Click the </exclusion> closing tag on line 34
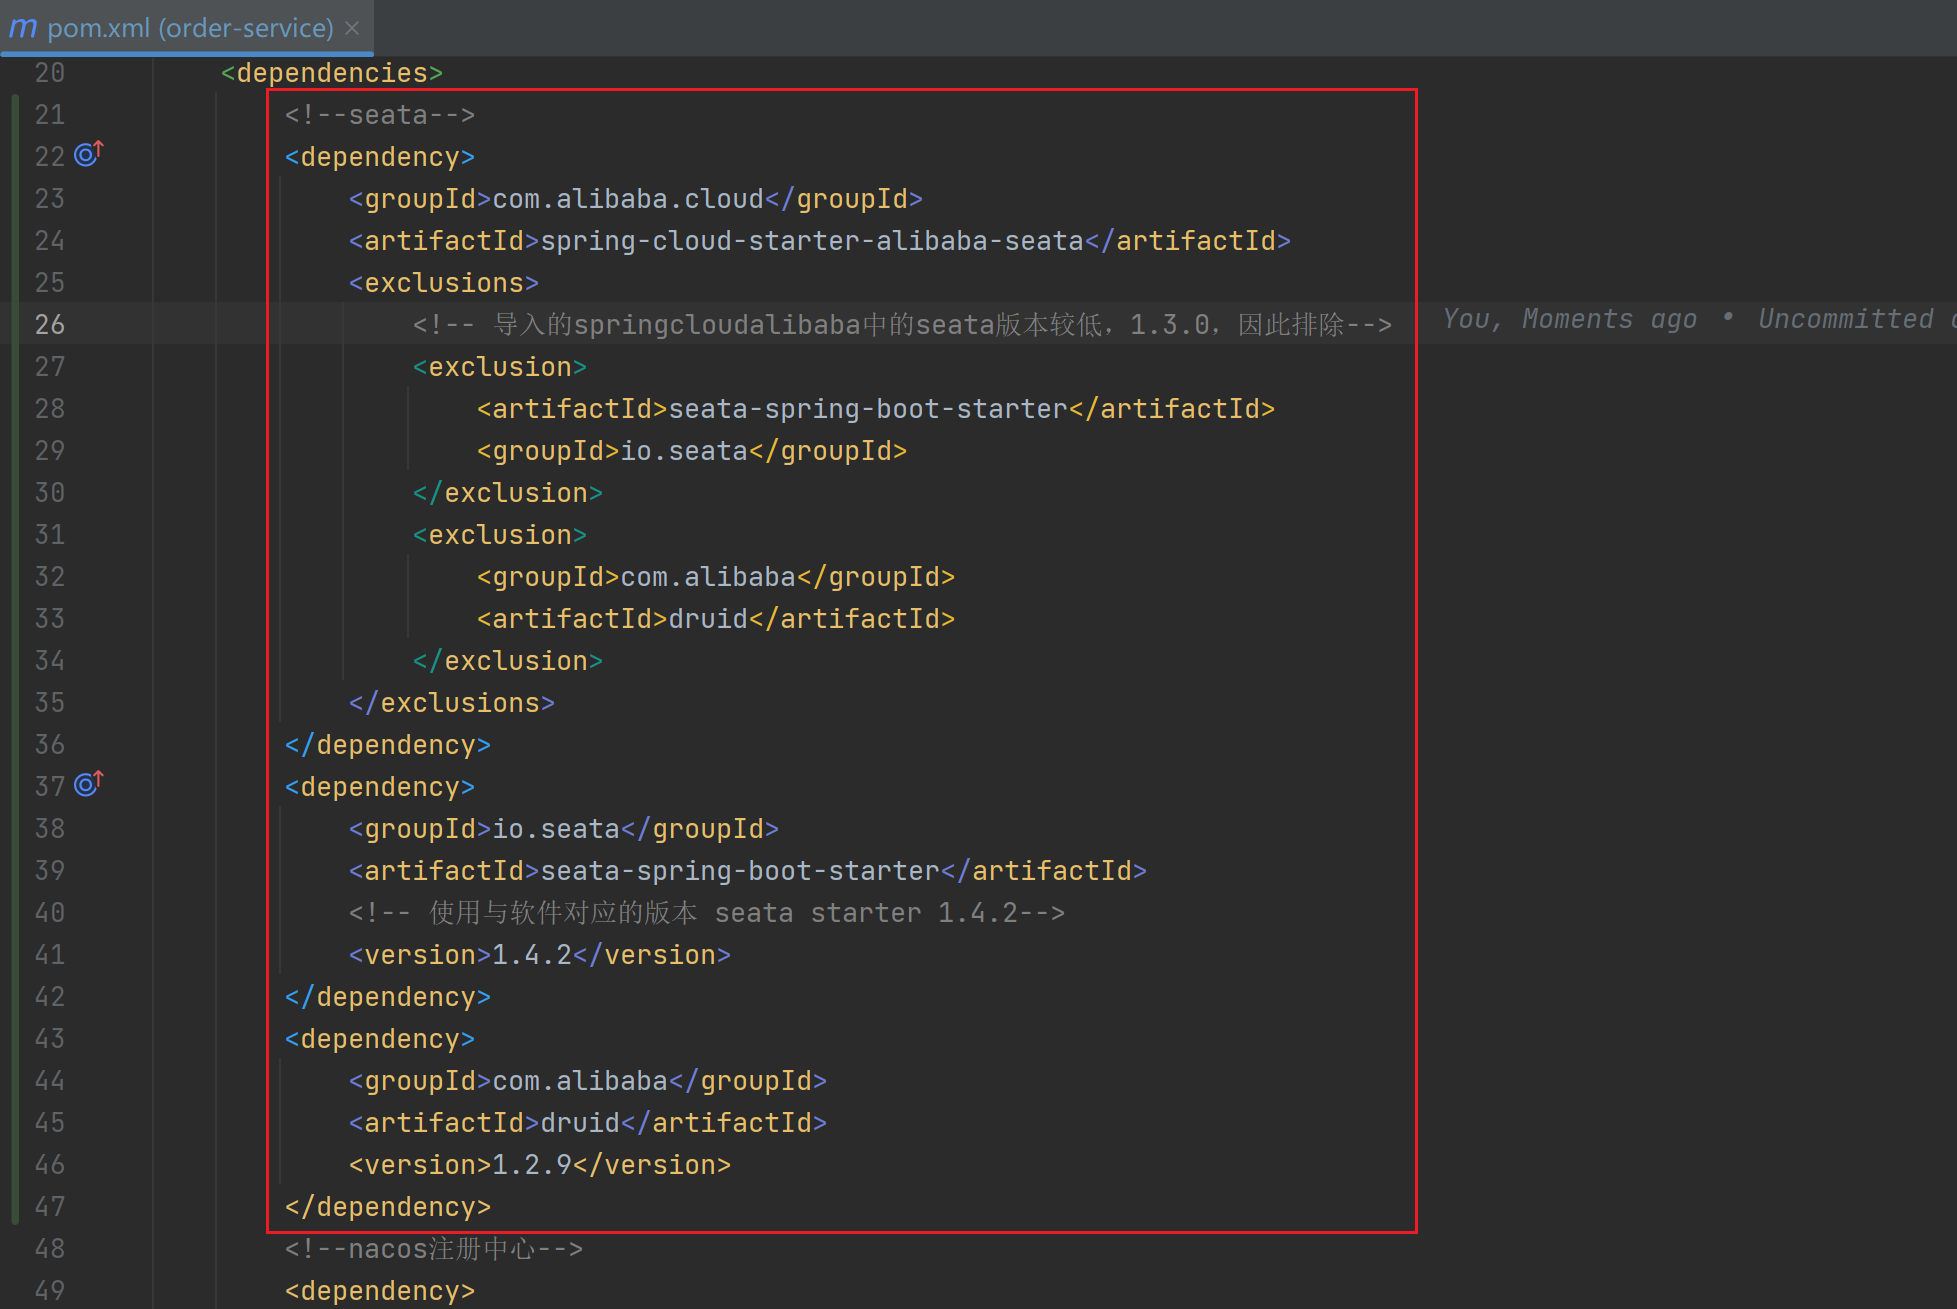This screenshot has height=1309, width=1957. tap(508, 661)
